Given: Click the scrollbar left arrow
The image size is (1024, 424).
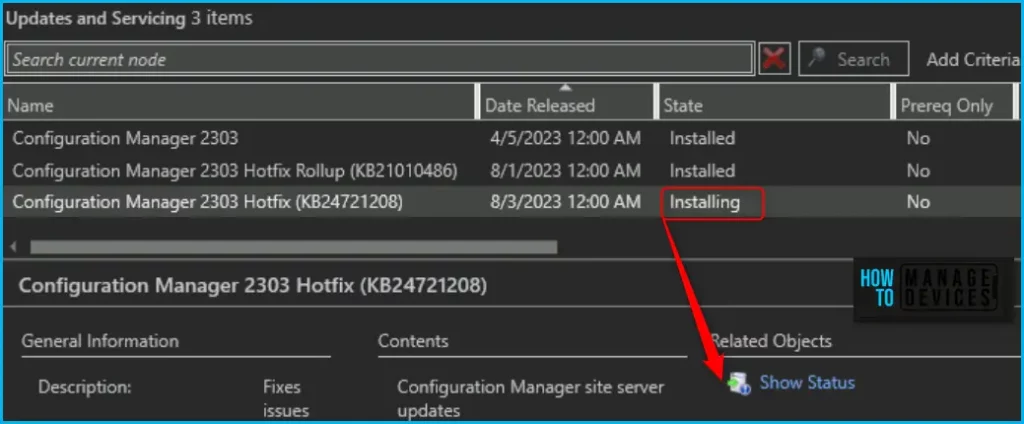Looking at the screenshot, I should tap(14, 247).
